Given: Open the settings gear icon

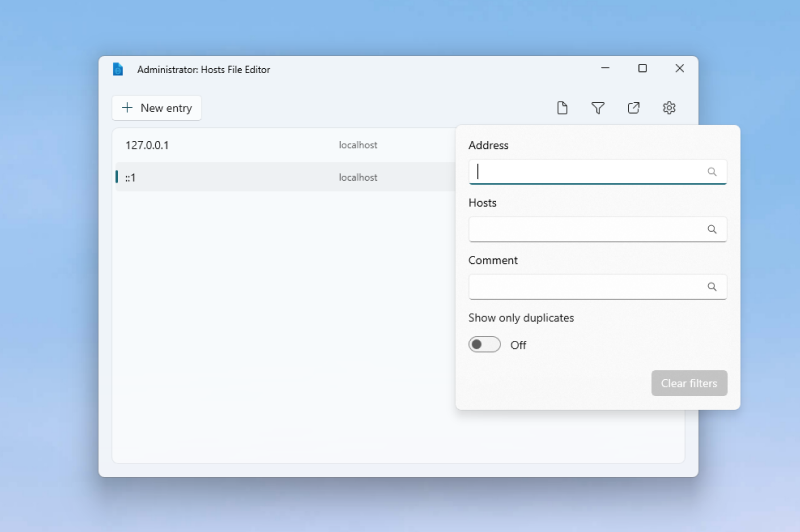Looking at the screenshot, I should [x=669, y=108].
